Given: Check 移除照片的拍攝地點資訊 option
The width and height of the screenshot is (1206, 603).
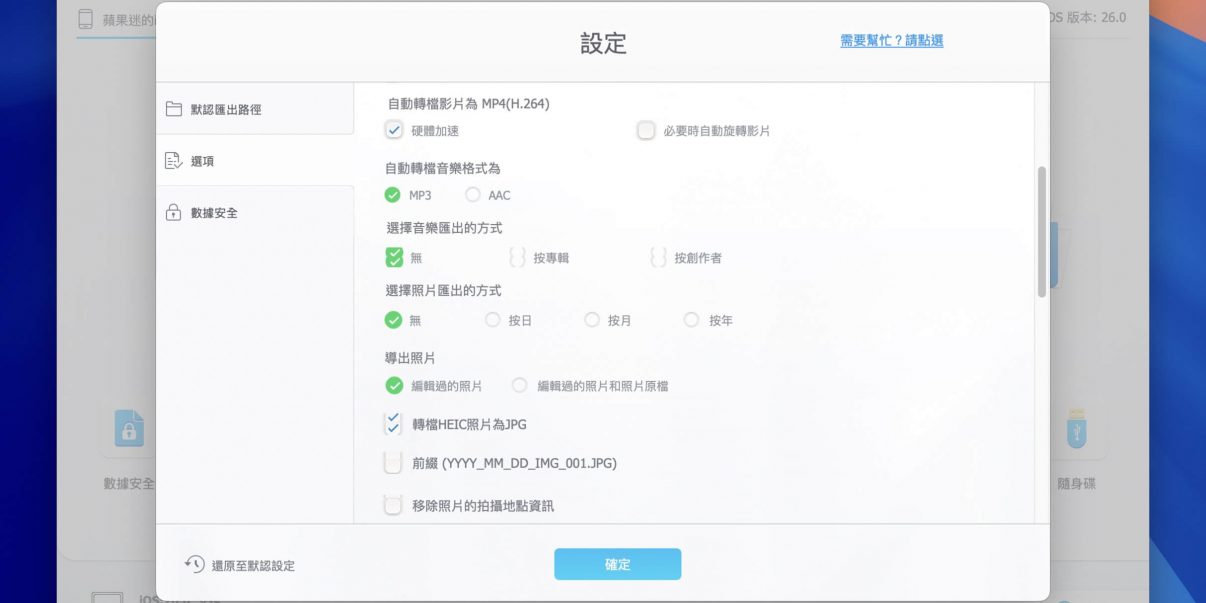Looking at the screenshot, I should [x=393, y=506].
